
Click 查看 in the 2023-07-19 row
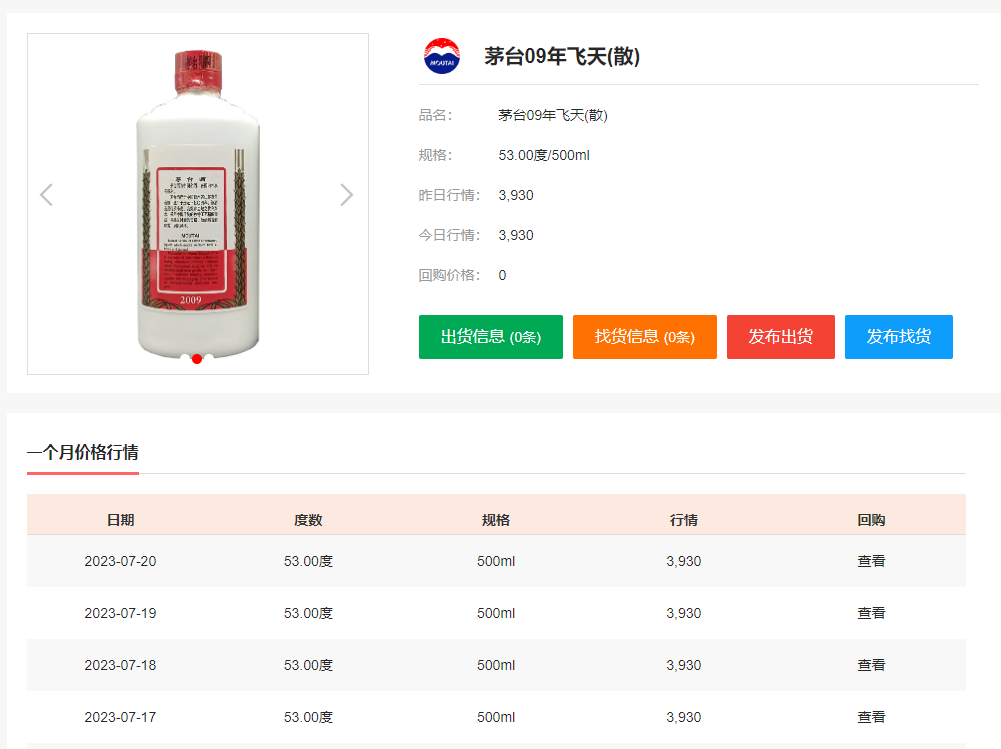pos(870,613)
